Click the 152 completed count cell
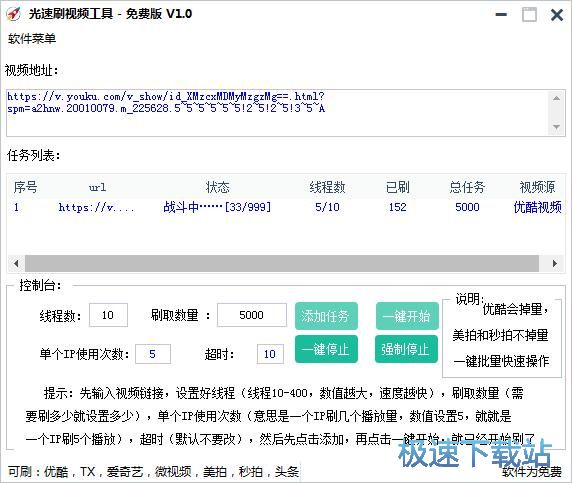572x483 pixels. click(x=398, y=207)
